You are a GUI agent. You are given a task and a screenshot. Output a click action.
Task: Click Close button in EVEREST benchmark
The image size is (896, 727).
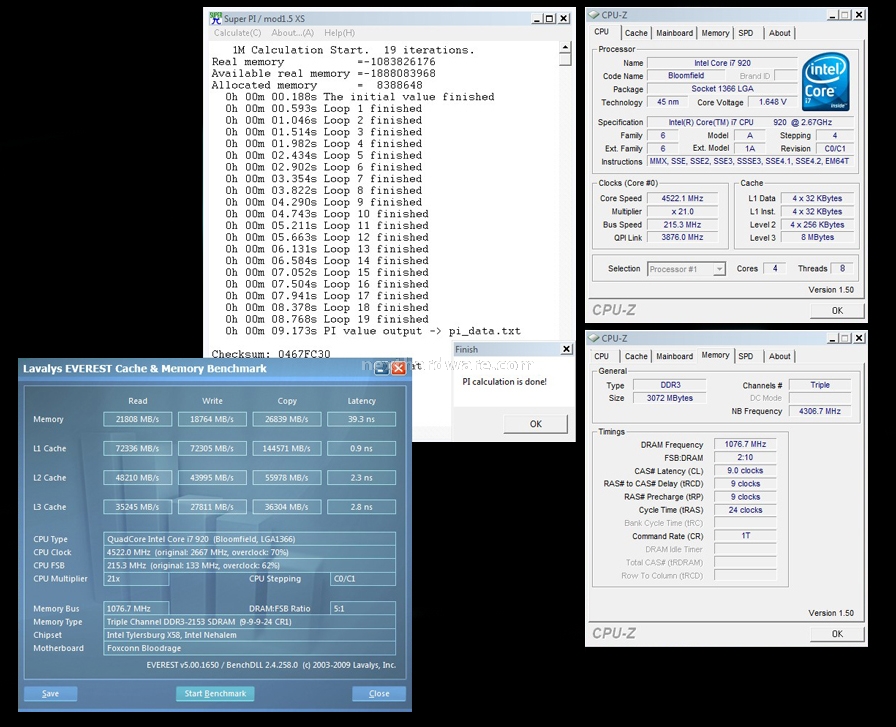pos(379,693)
